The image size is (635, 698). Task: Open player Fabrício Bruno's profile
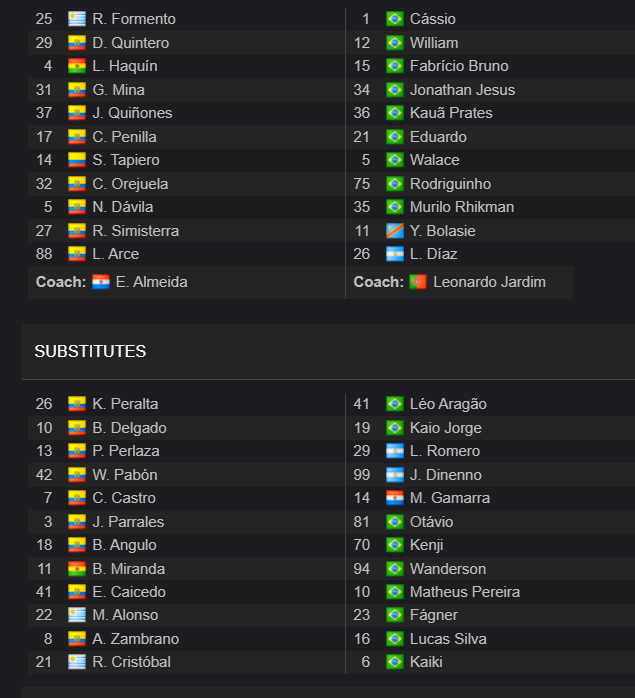[459, 66]
